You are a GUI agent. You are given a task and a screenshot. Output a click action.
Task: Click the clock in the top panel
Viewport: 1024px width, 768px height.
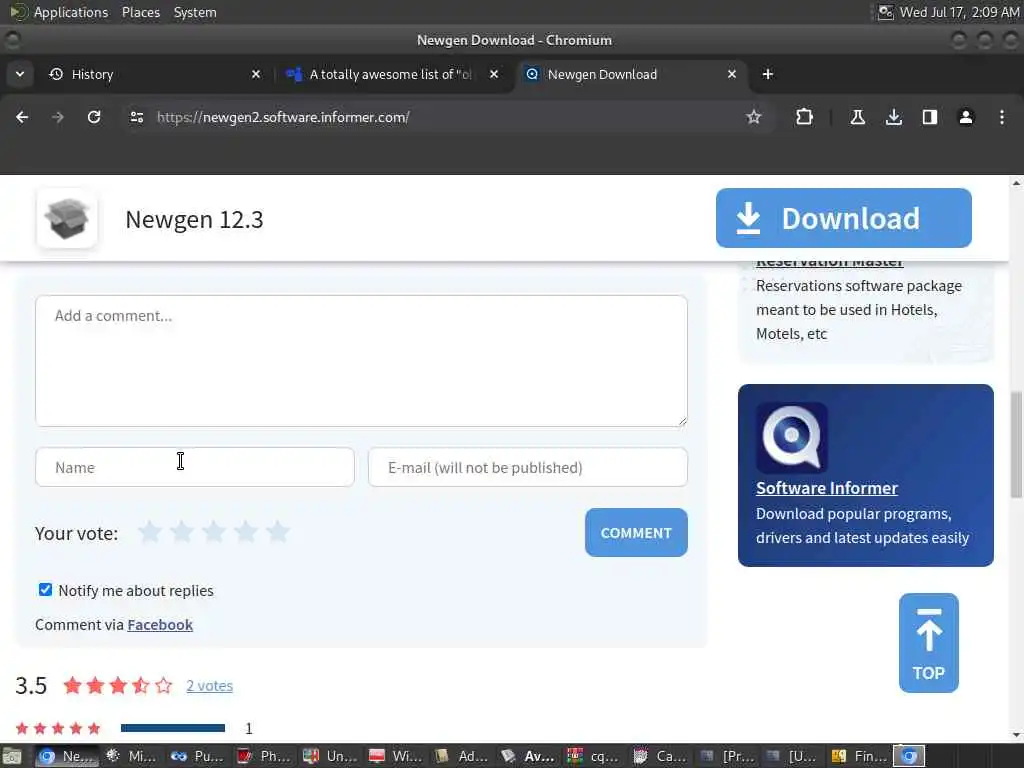coord(959,12)
